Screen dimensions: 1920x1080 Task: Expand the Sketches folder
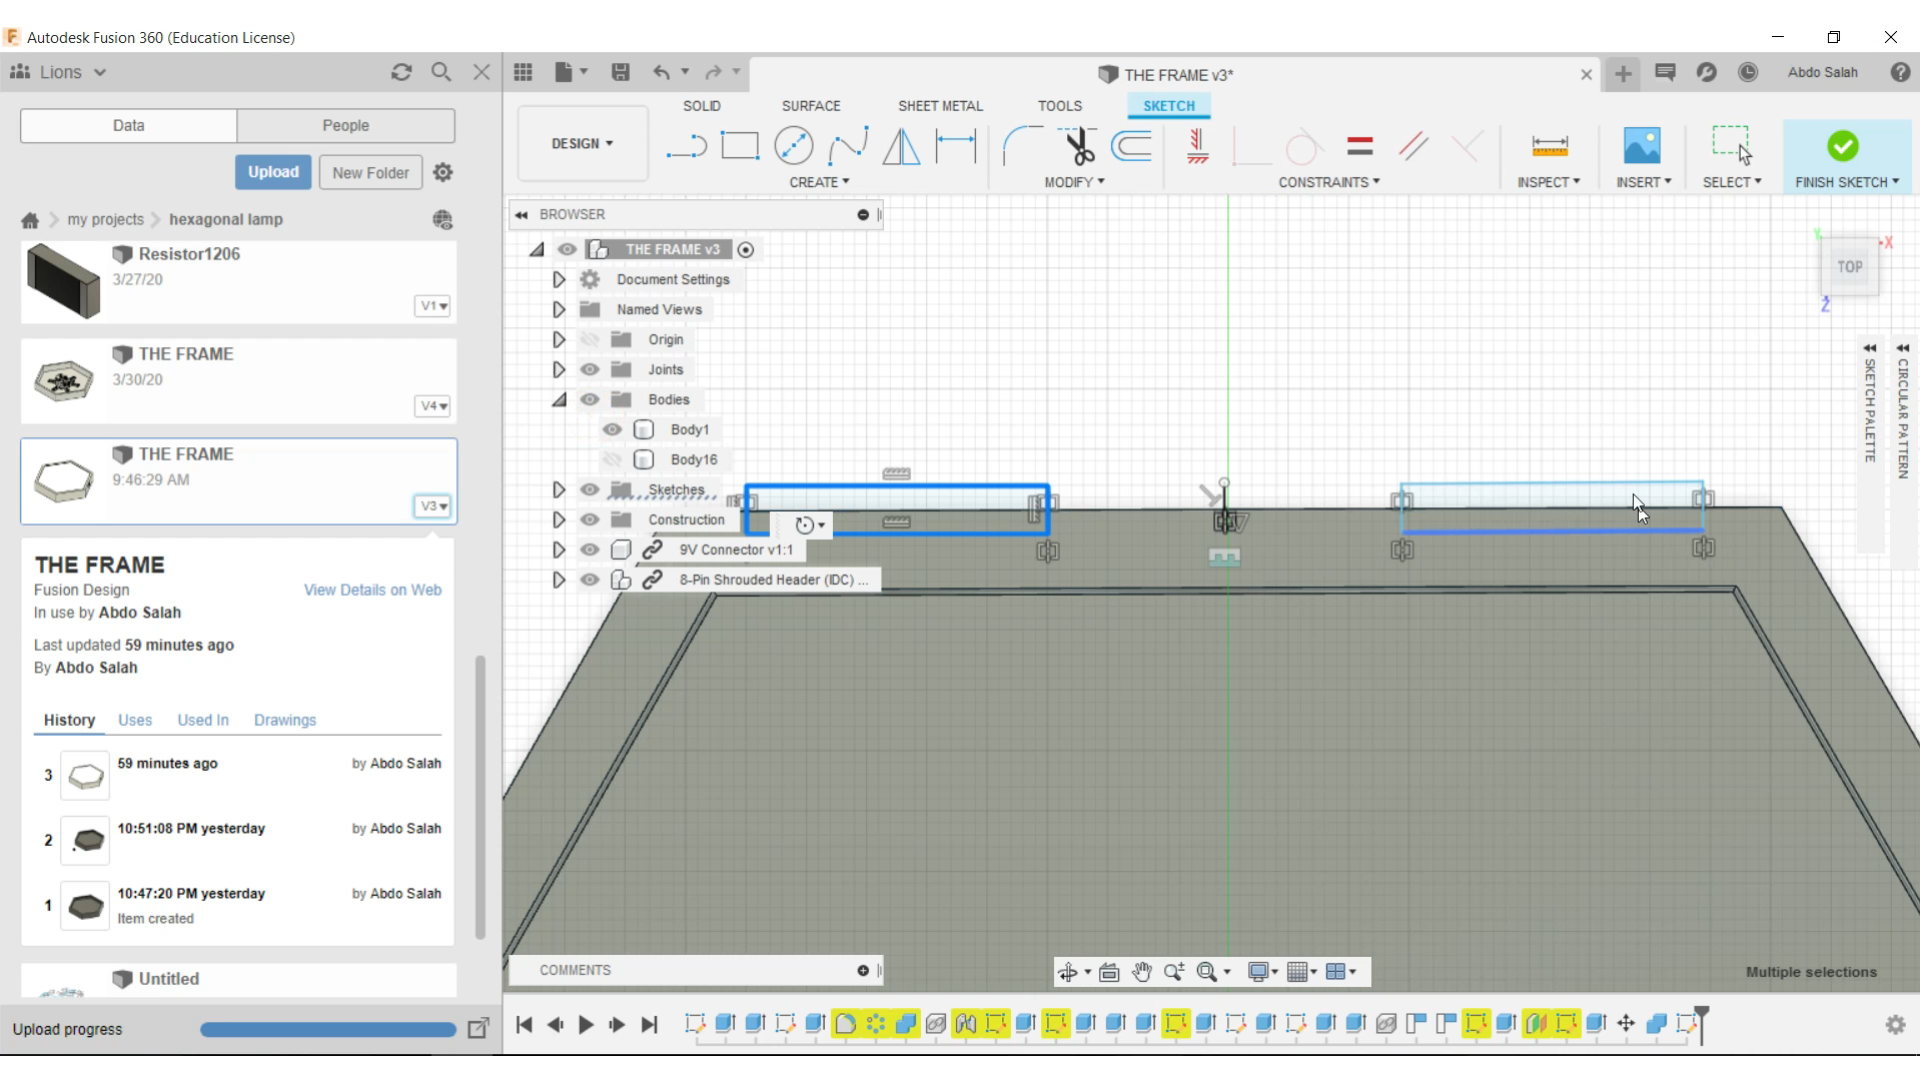[x=558, y=489]
